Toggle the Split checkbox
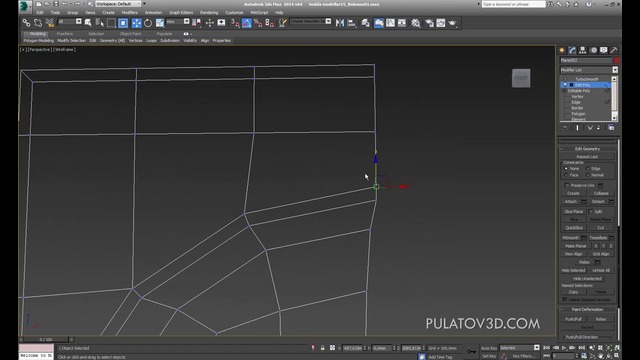This screenshot has width=640, height=360. [x=591, y=211]
